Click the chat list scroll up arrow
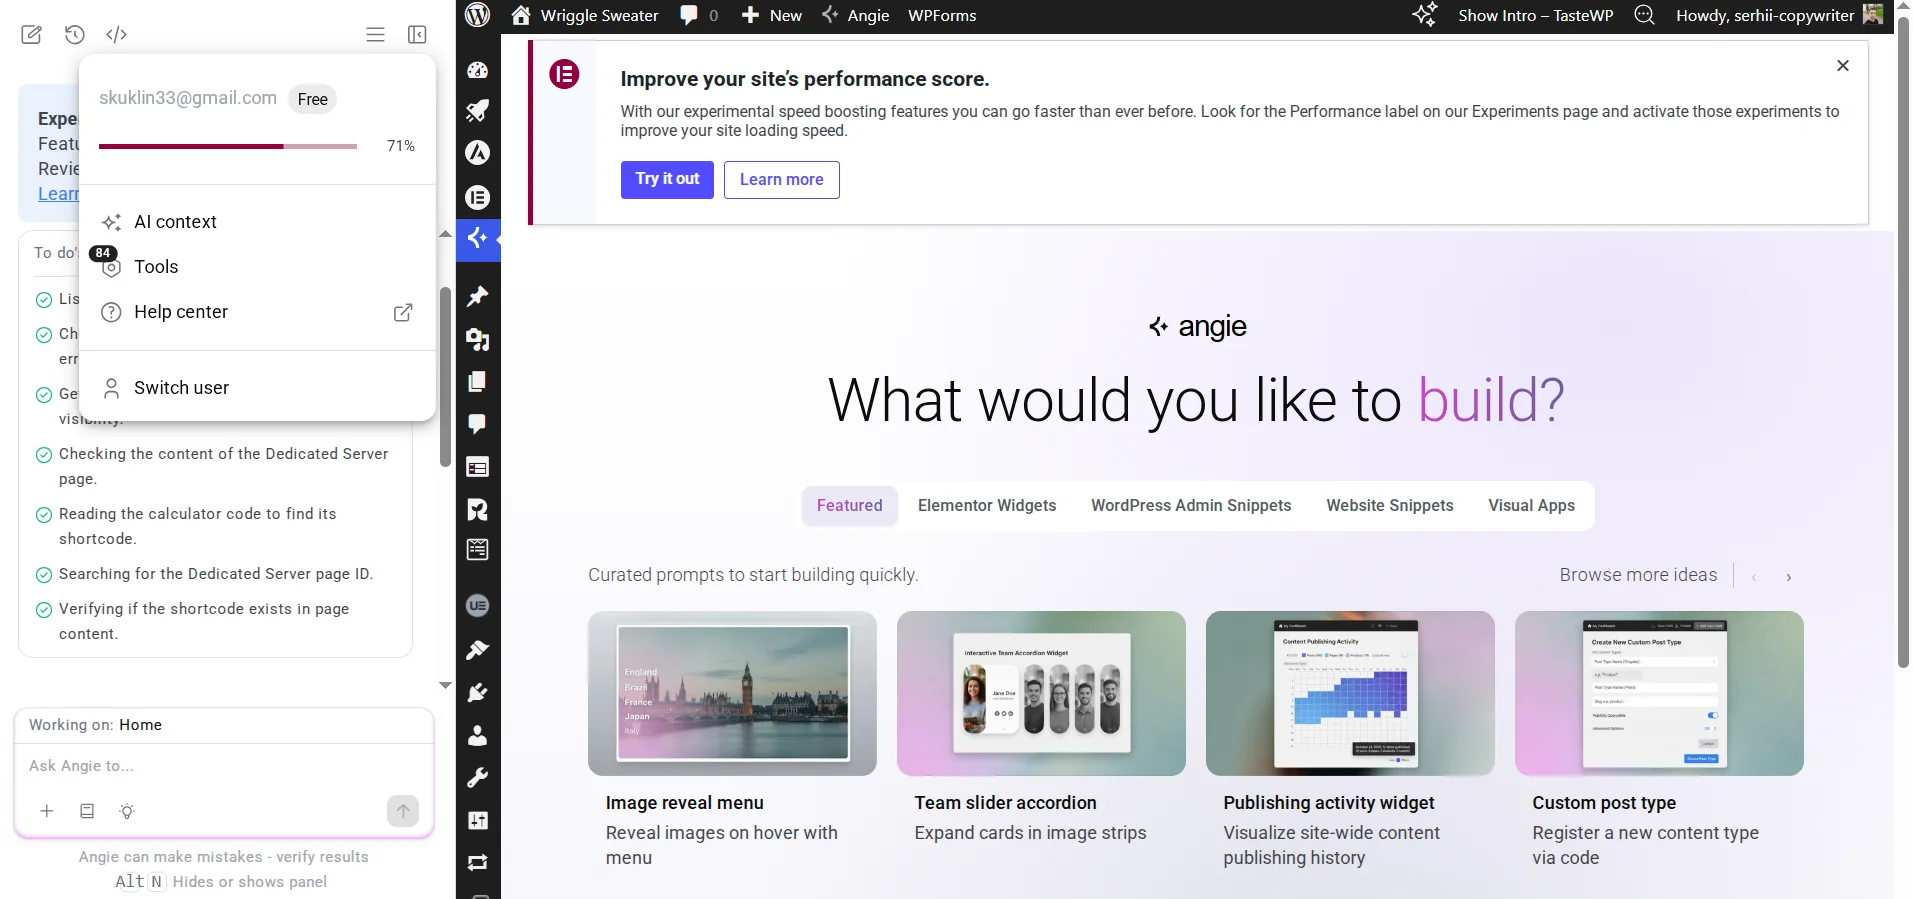1913x899 pixels. point(446,234)
